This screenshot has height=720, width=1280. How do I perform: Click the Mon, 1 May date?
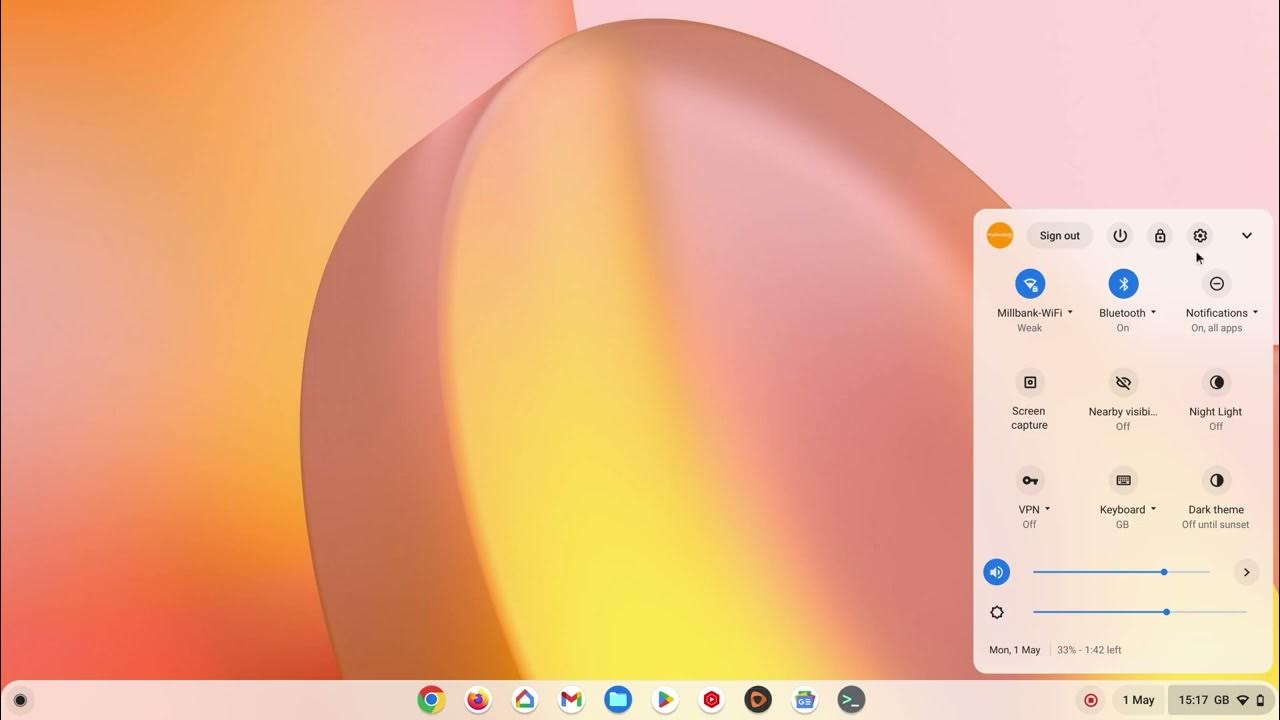coord(1015,650)
